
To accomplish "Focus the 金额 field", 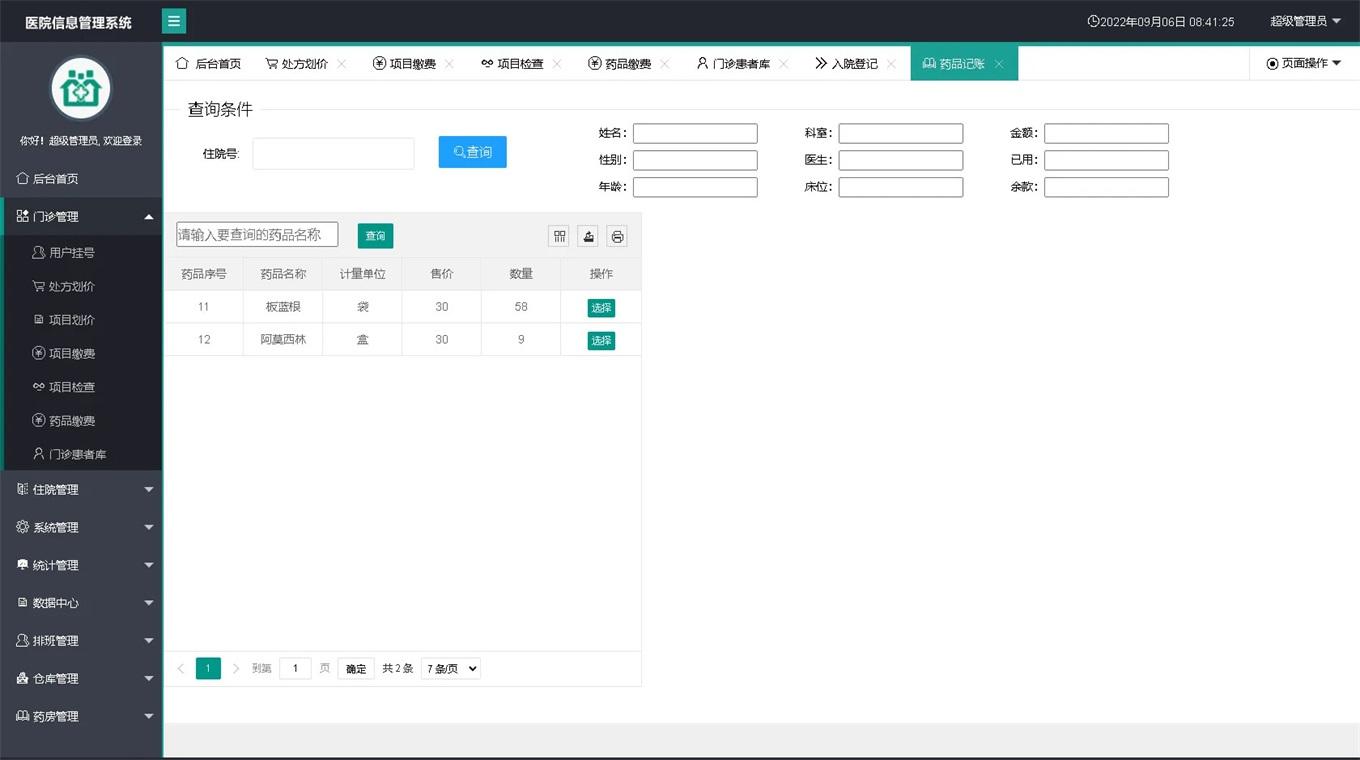I will pyautogui.click(x=1106, y=133).
